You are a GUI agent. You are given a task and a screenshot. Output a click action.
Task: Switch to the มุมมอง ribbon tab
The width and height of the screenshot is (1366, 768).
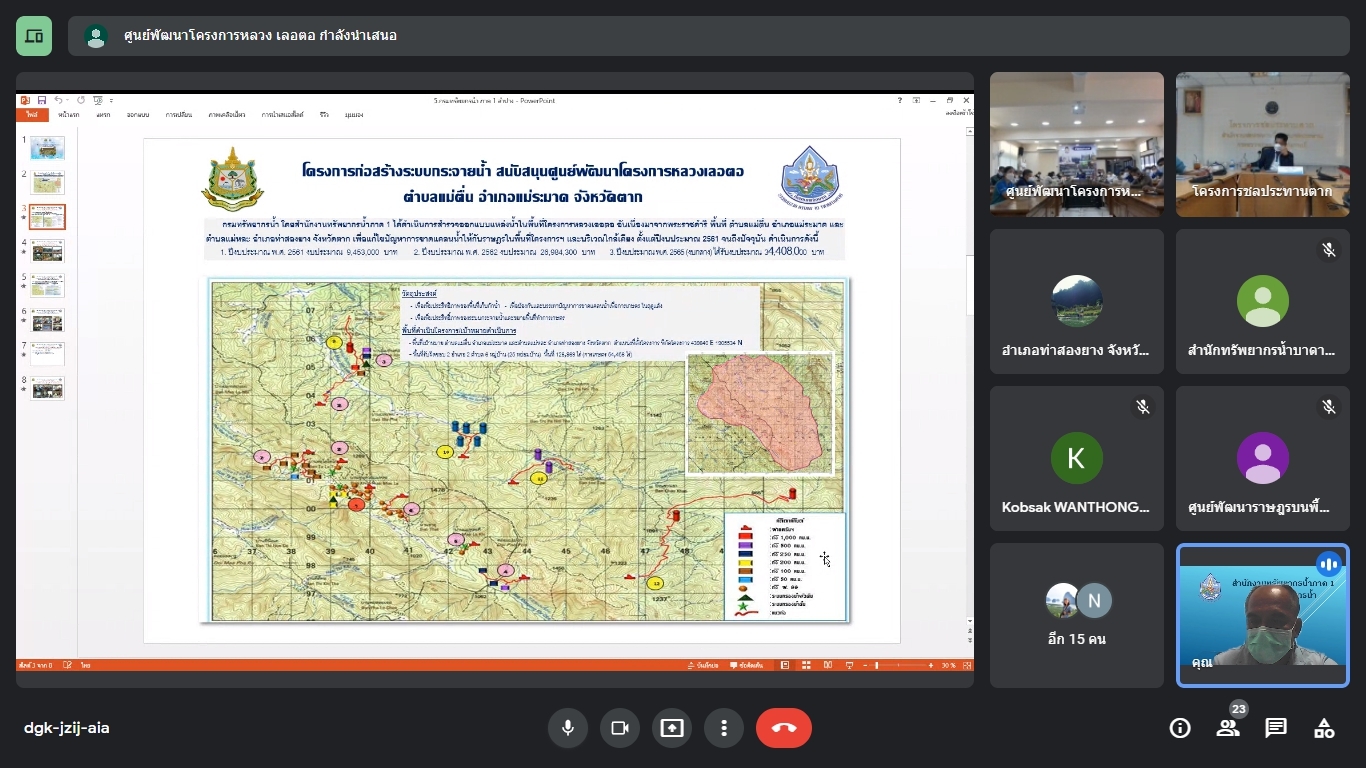[354, 115]
